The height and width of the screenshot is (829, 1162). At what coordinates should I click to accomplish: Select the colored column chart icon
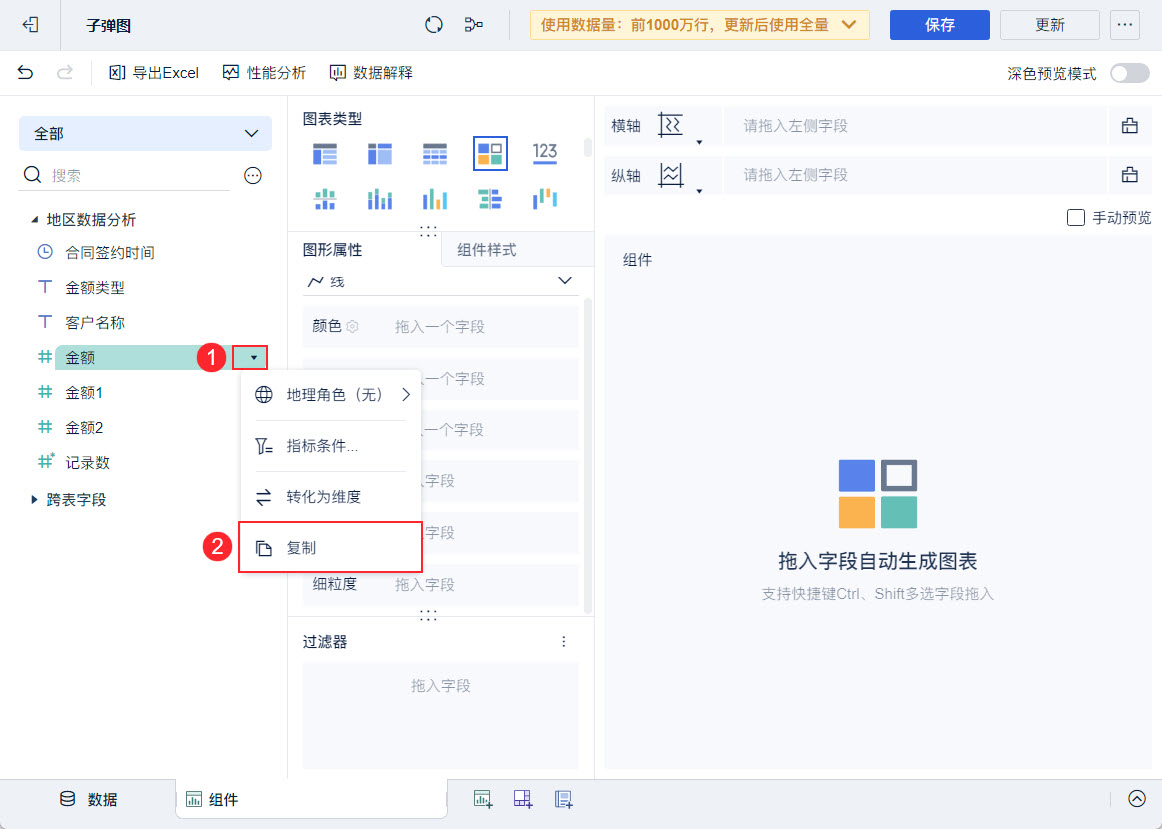(434, 199)
